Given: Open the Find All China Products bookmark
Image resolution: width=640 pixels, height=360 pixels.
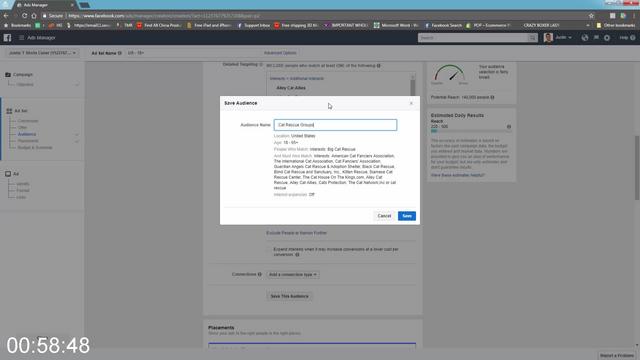Looking at the screenshot, I should tap(159, 25).
